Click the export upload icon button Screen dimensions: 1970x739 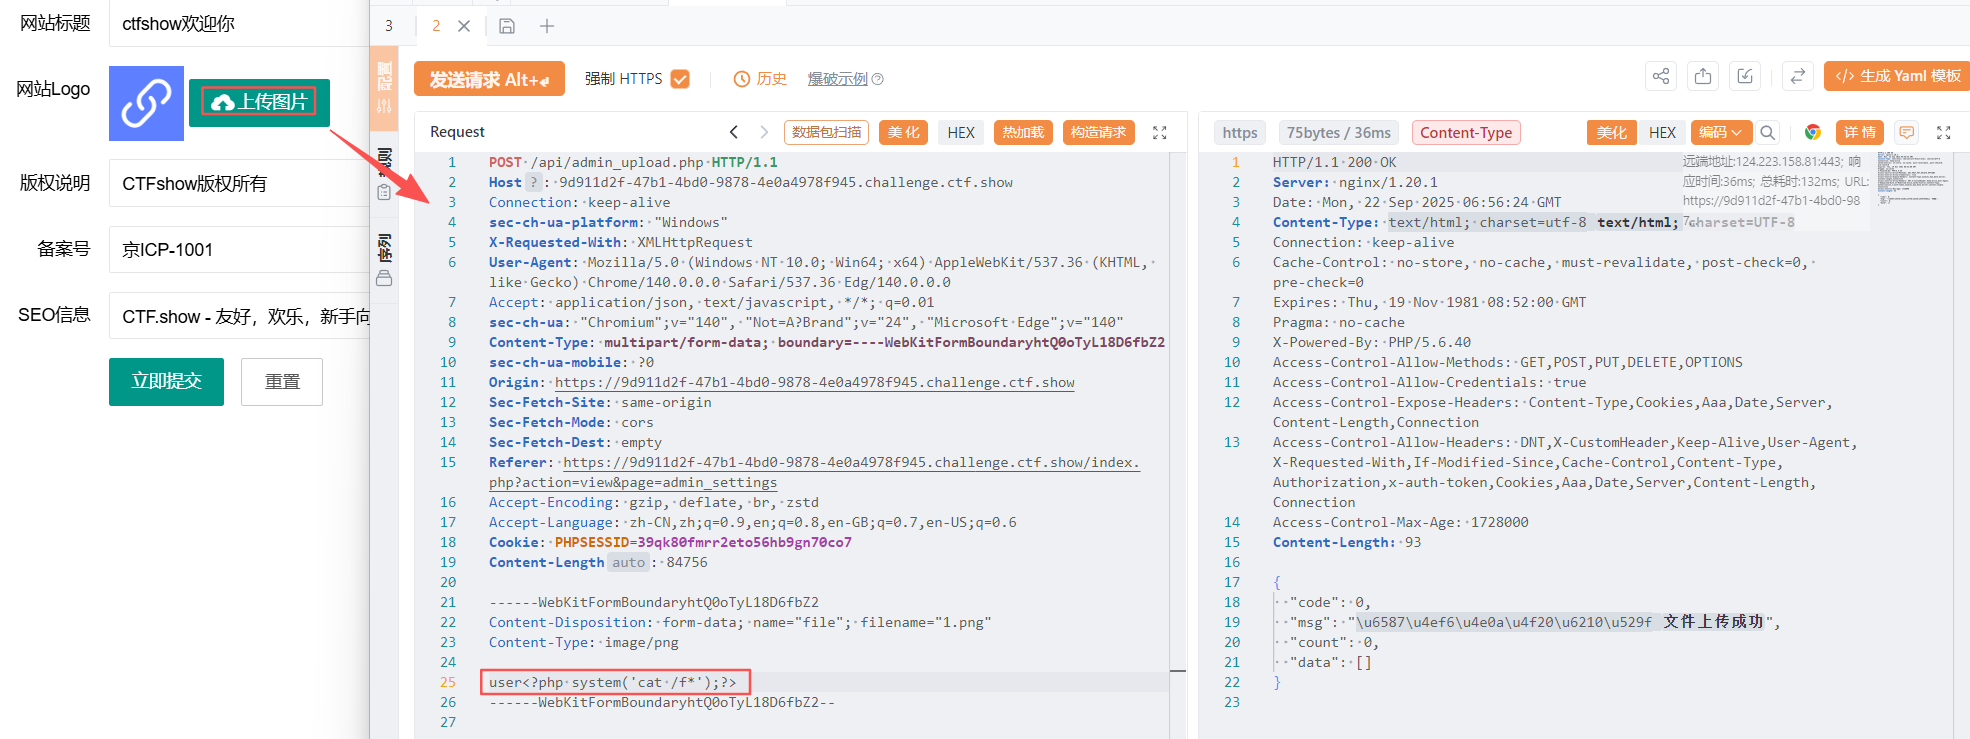[1703, 76]
